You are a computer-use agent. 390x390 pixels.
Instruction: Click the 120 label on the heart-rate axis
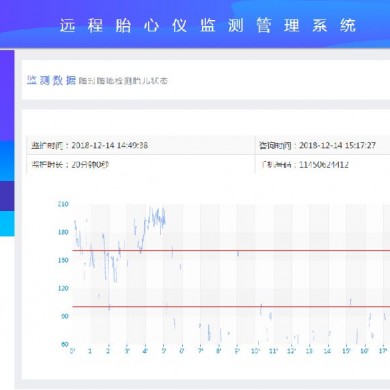63,288
